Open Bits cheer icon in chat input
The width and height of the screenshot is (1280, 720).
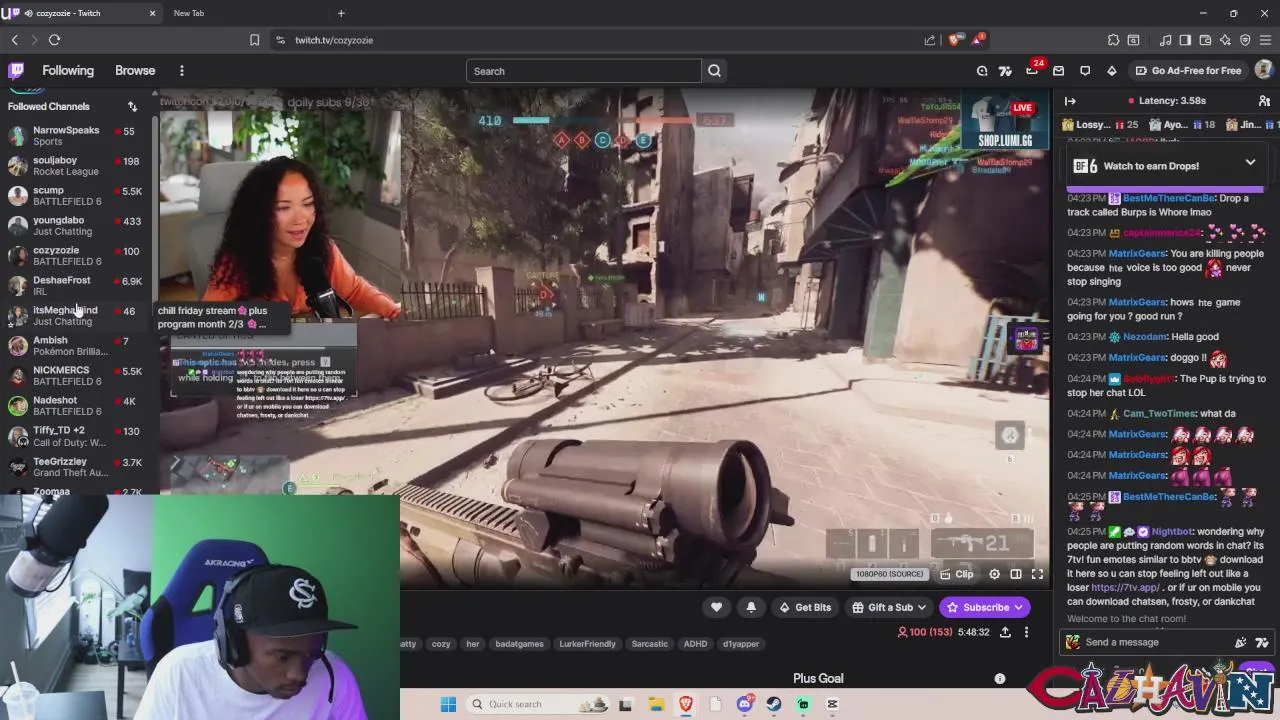tap(1241, 643)
